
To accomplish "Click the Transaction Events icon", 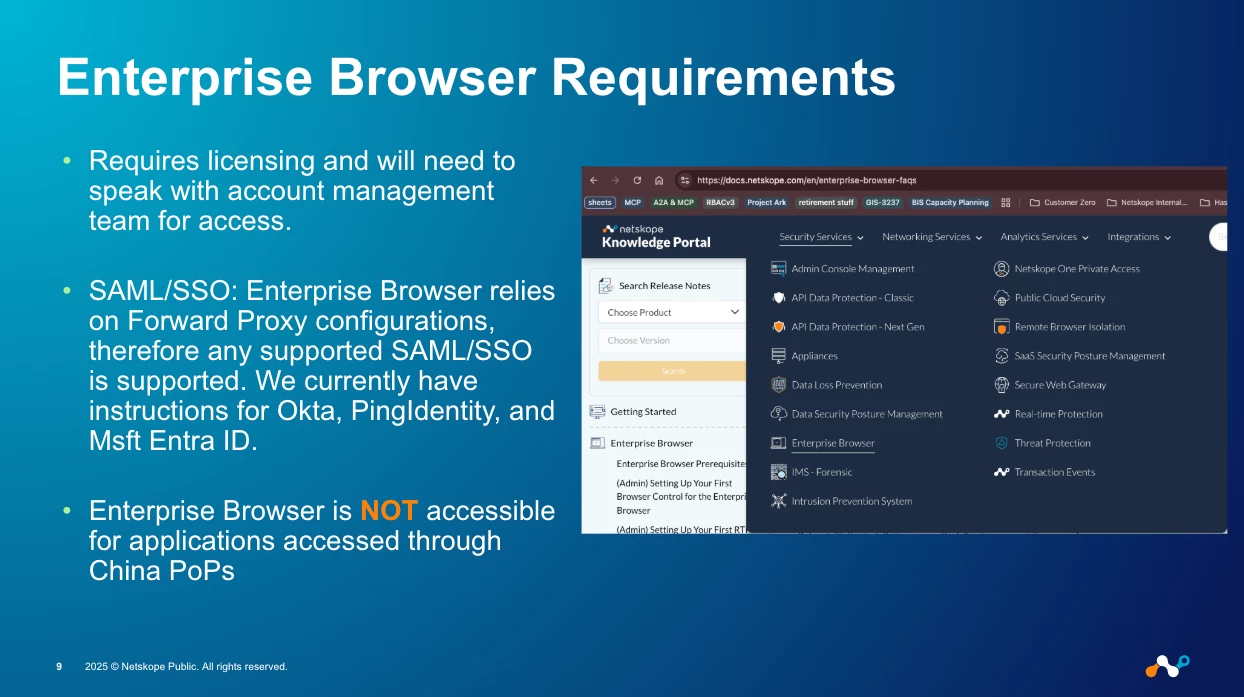I will [x=1001, y=472].
